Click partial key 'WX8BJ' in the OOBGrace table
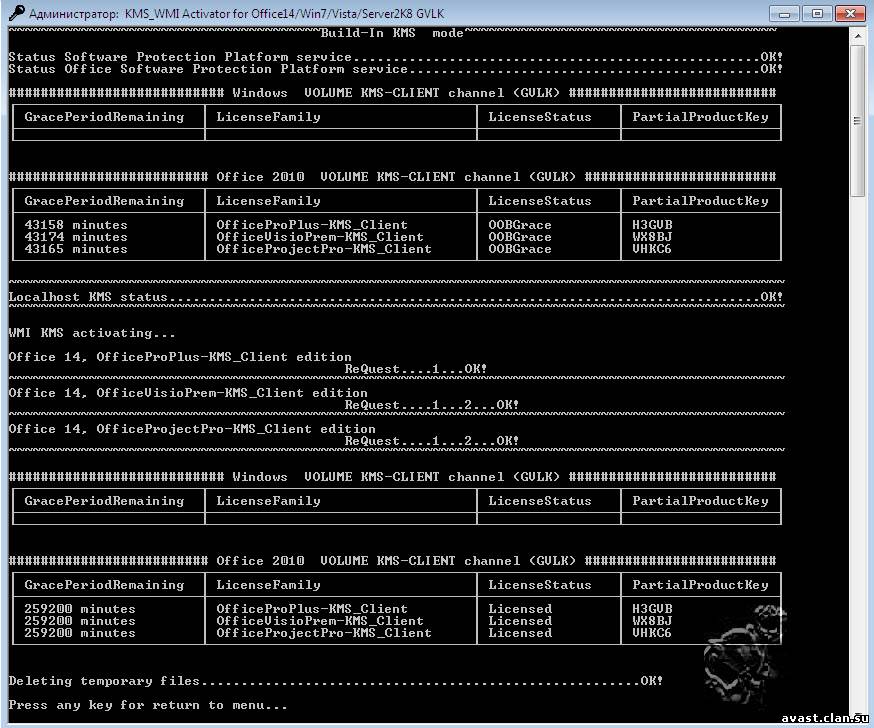Viewport: 874px width, 728px height. tap(652, 237)
